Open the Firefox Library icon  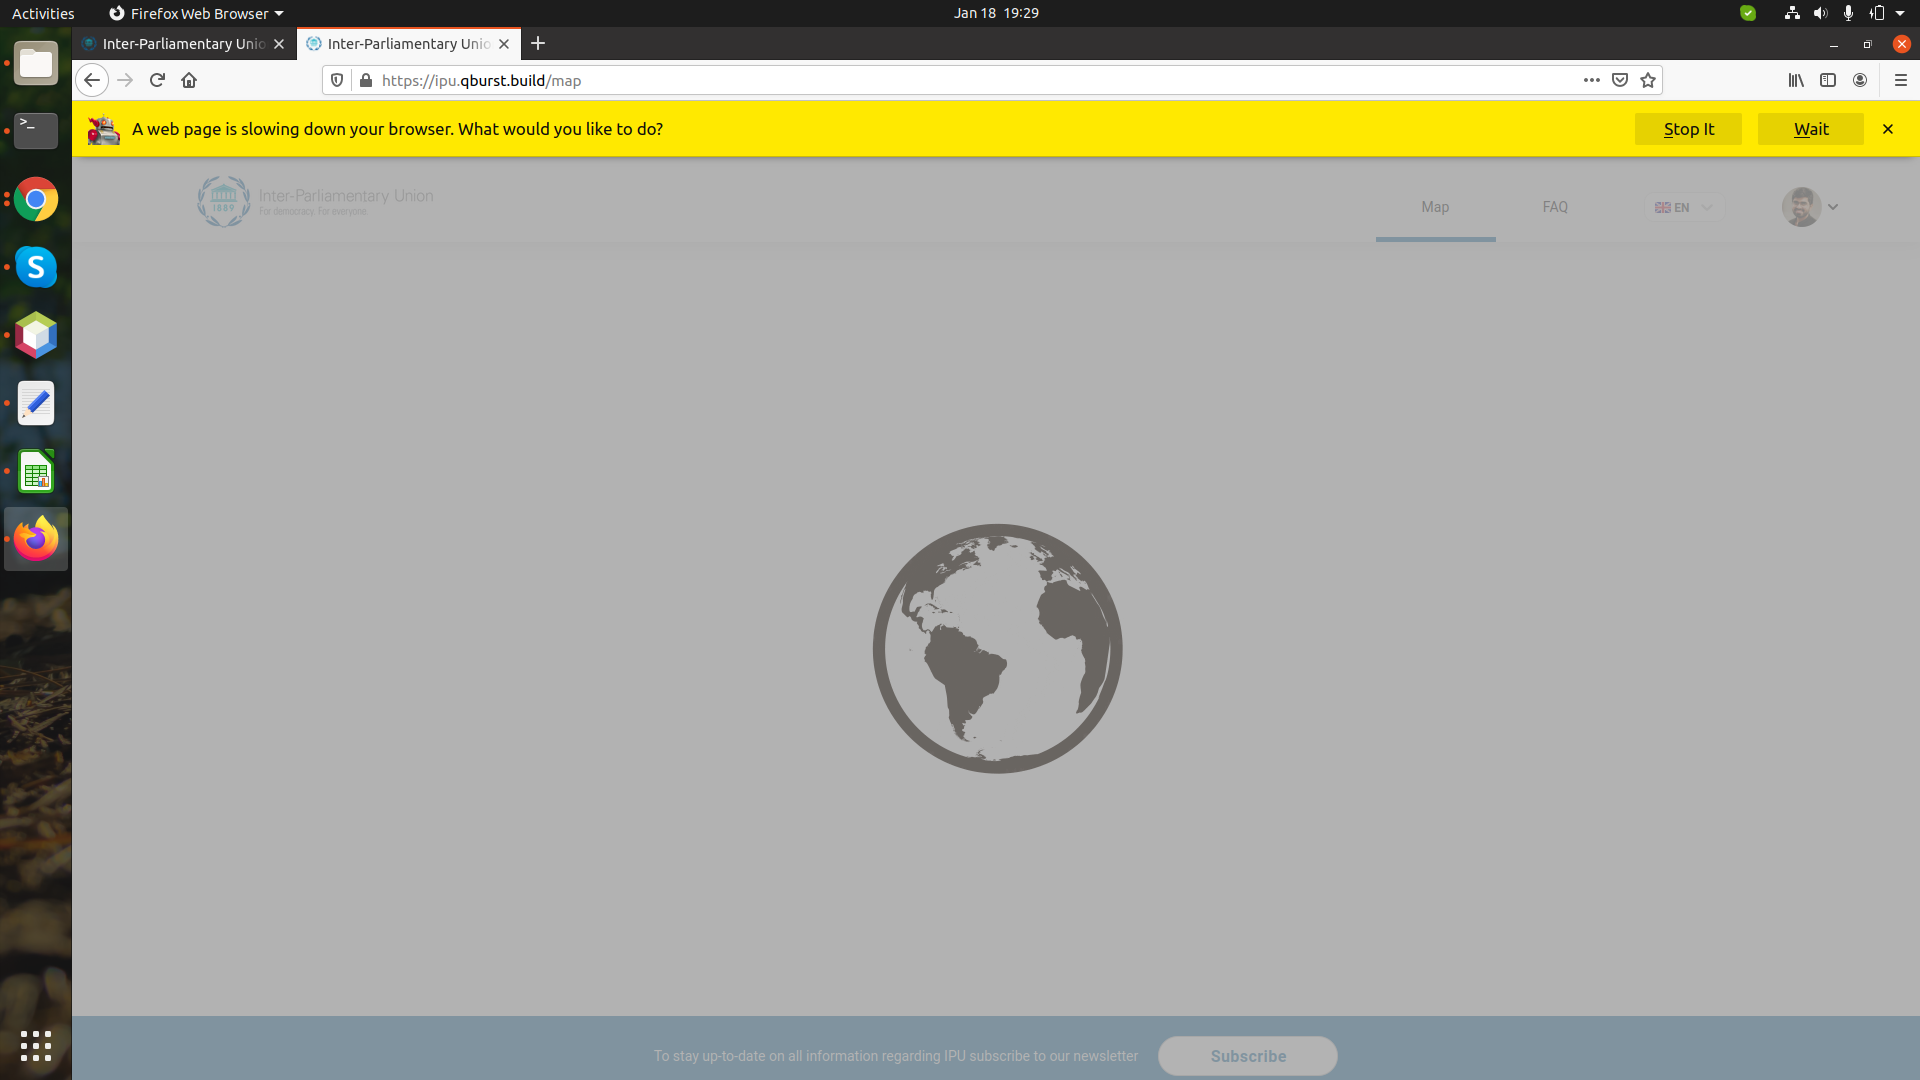tap(1796, 80)
